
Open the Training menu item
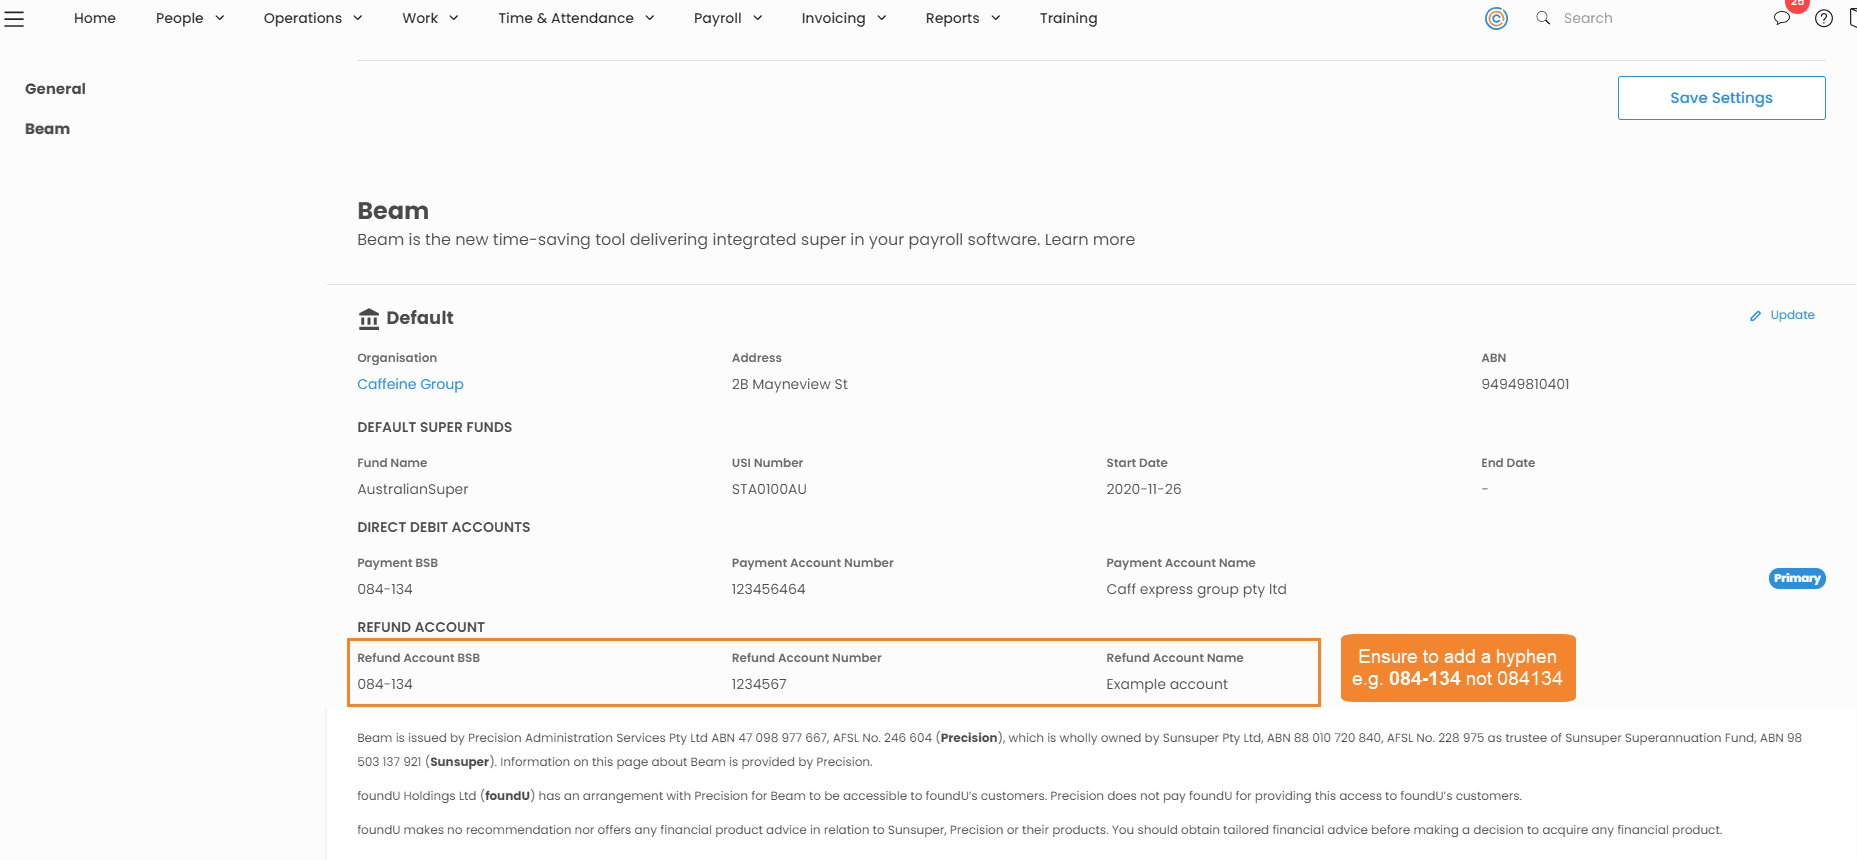pos(1068,18)
